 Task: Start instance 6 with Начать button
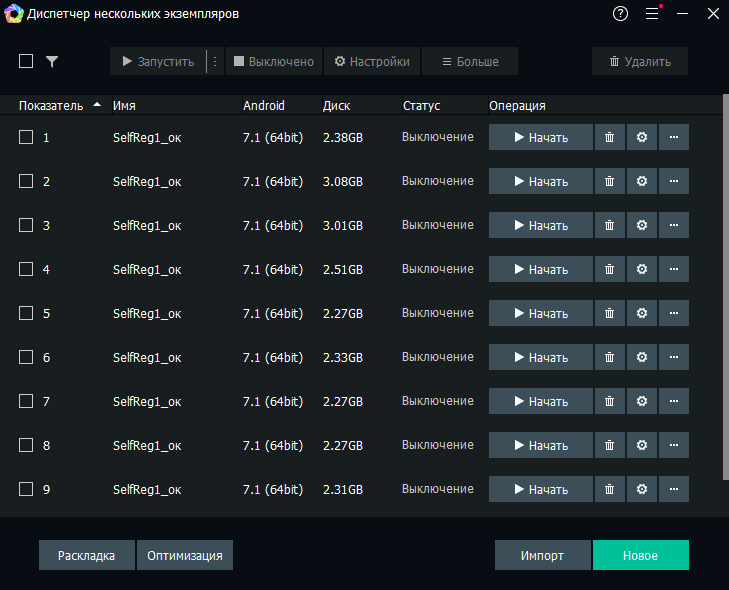point(540,358)
